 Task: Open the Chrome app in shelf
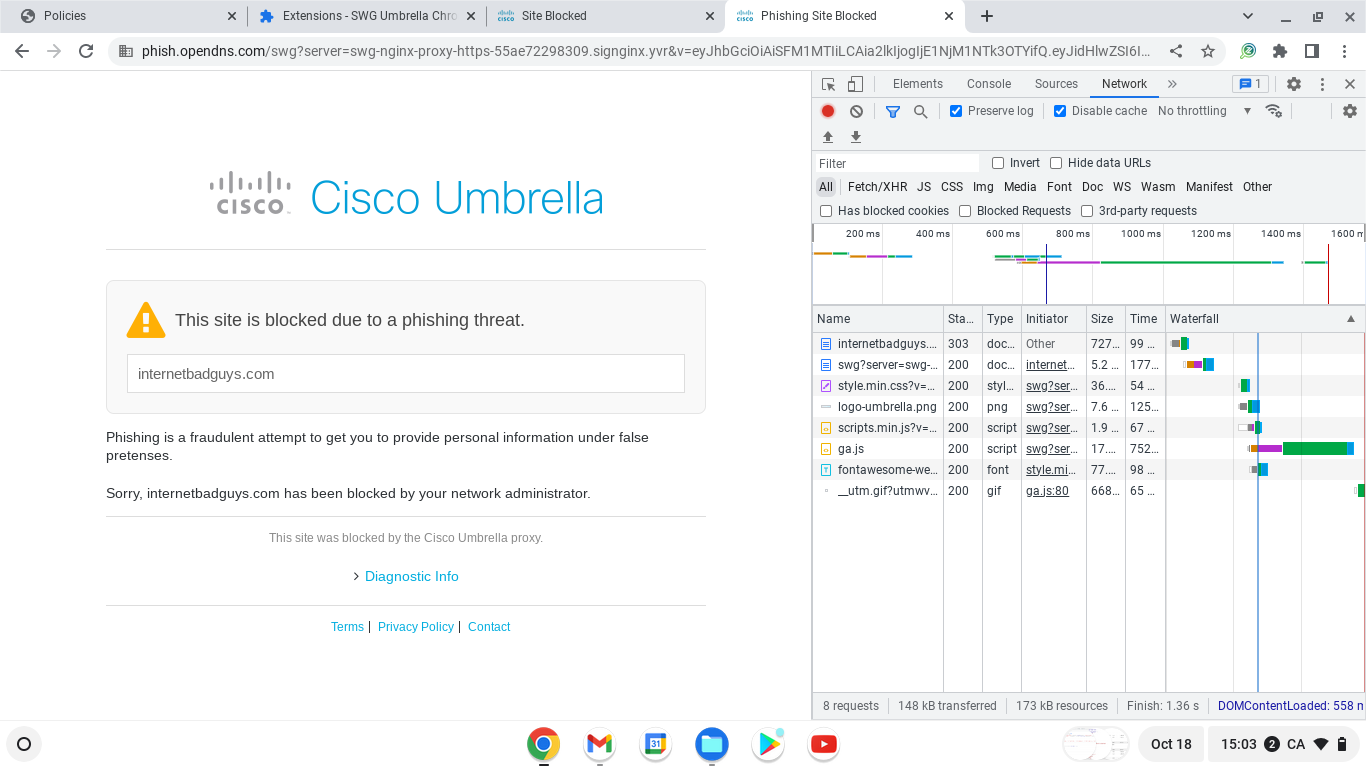point(543,744)
